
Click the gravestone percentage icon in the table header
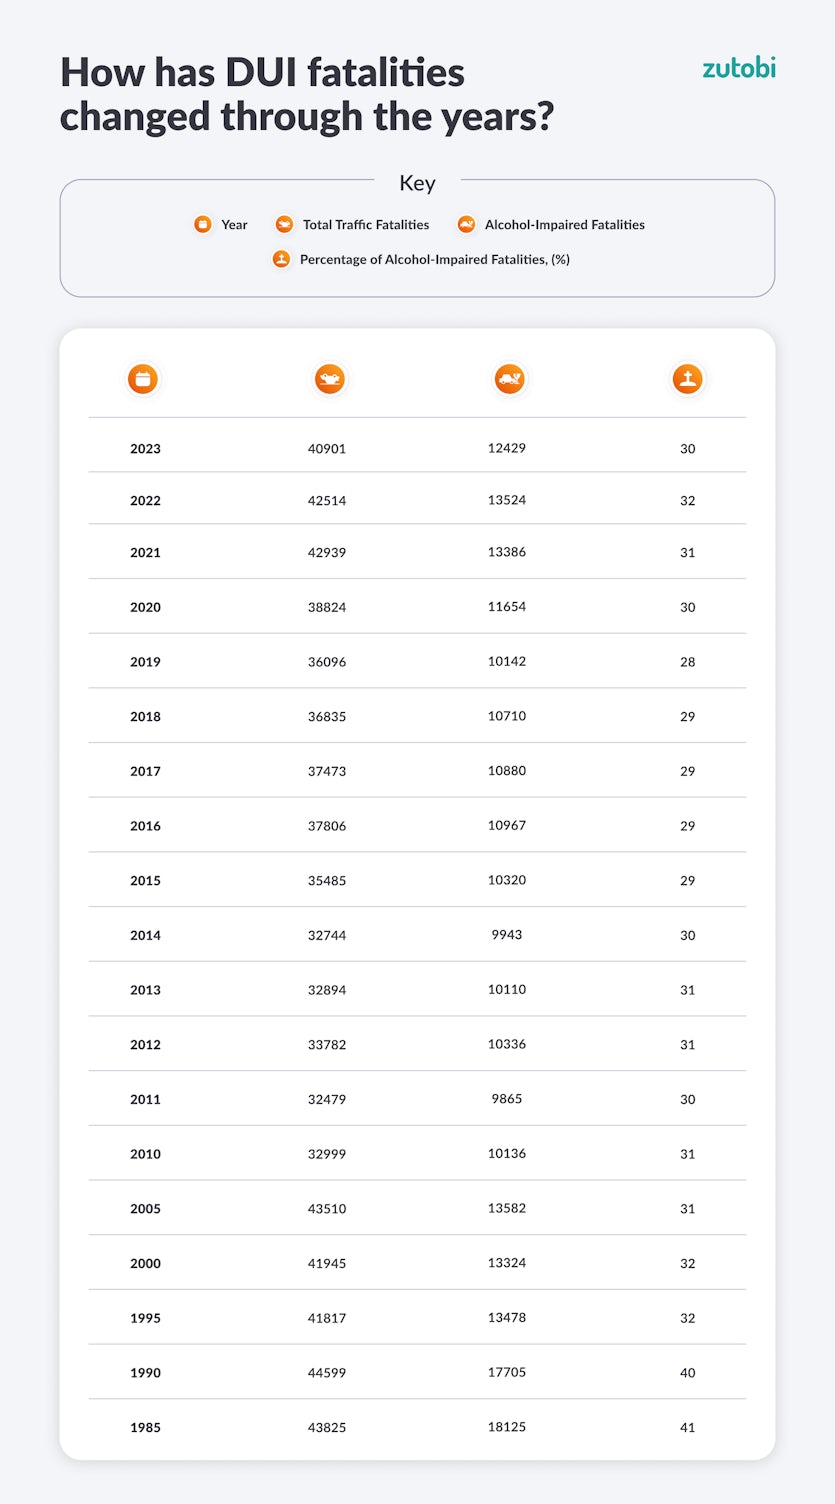[687, 379]
